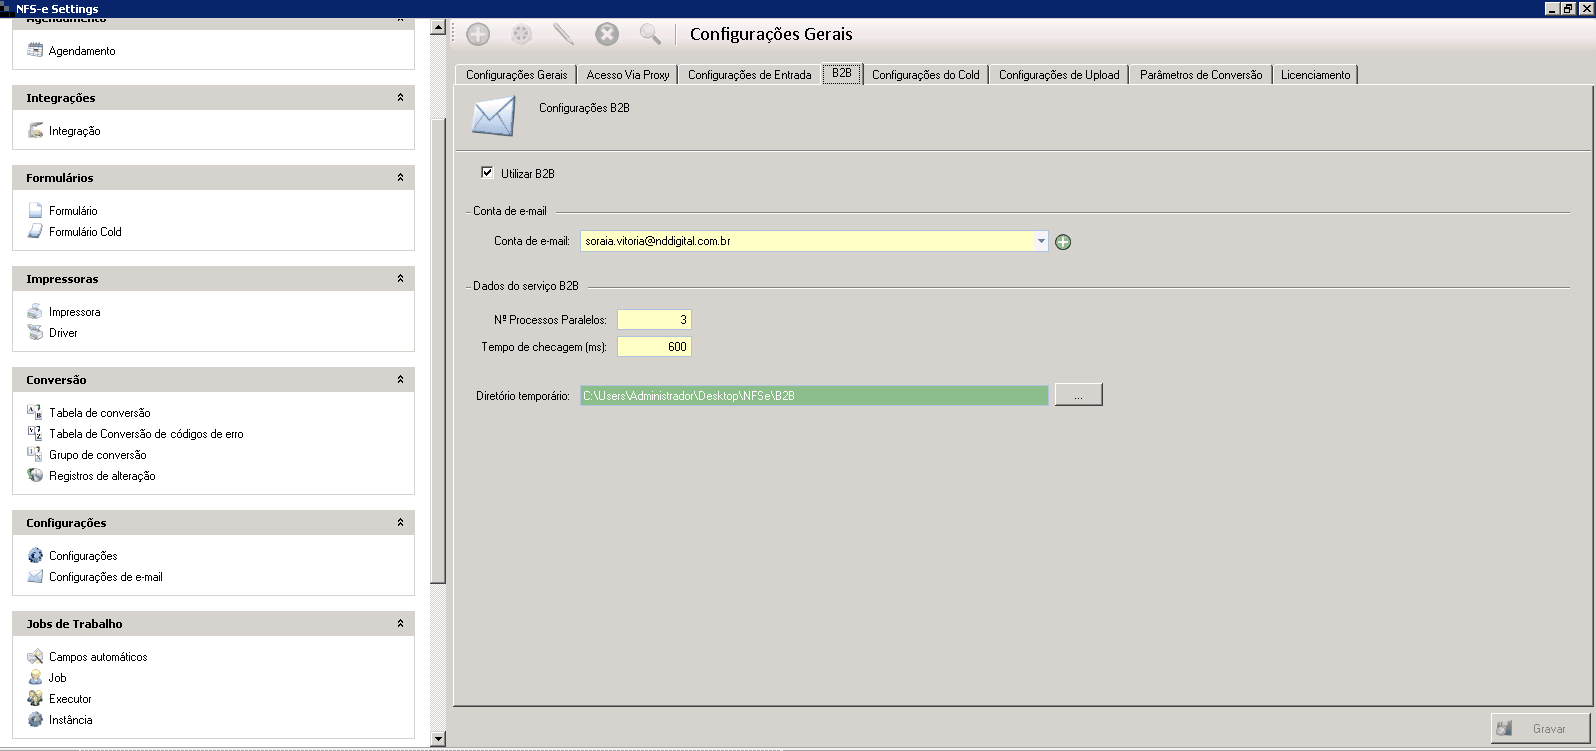Open Tabela de conversão item

point(99,413)
